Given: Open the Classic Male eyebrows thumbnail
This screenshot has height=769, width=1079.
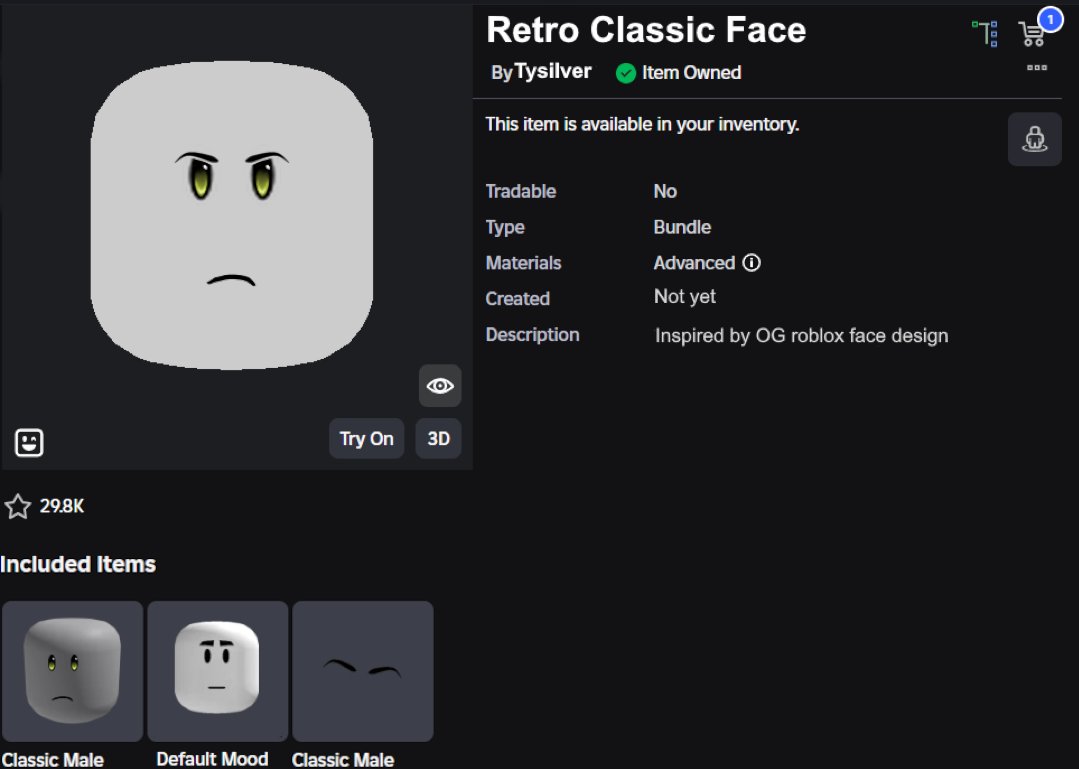Looking at the screenshot, I should coord(363,671).
